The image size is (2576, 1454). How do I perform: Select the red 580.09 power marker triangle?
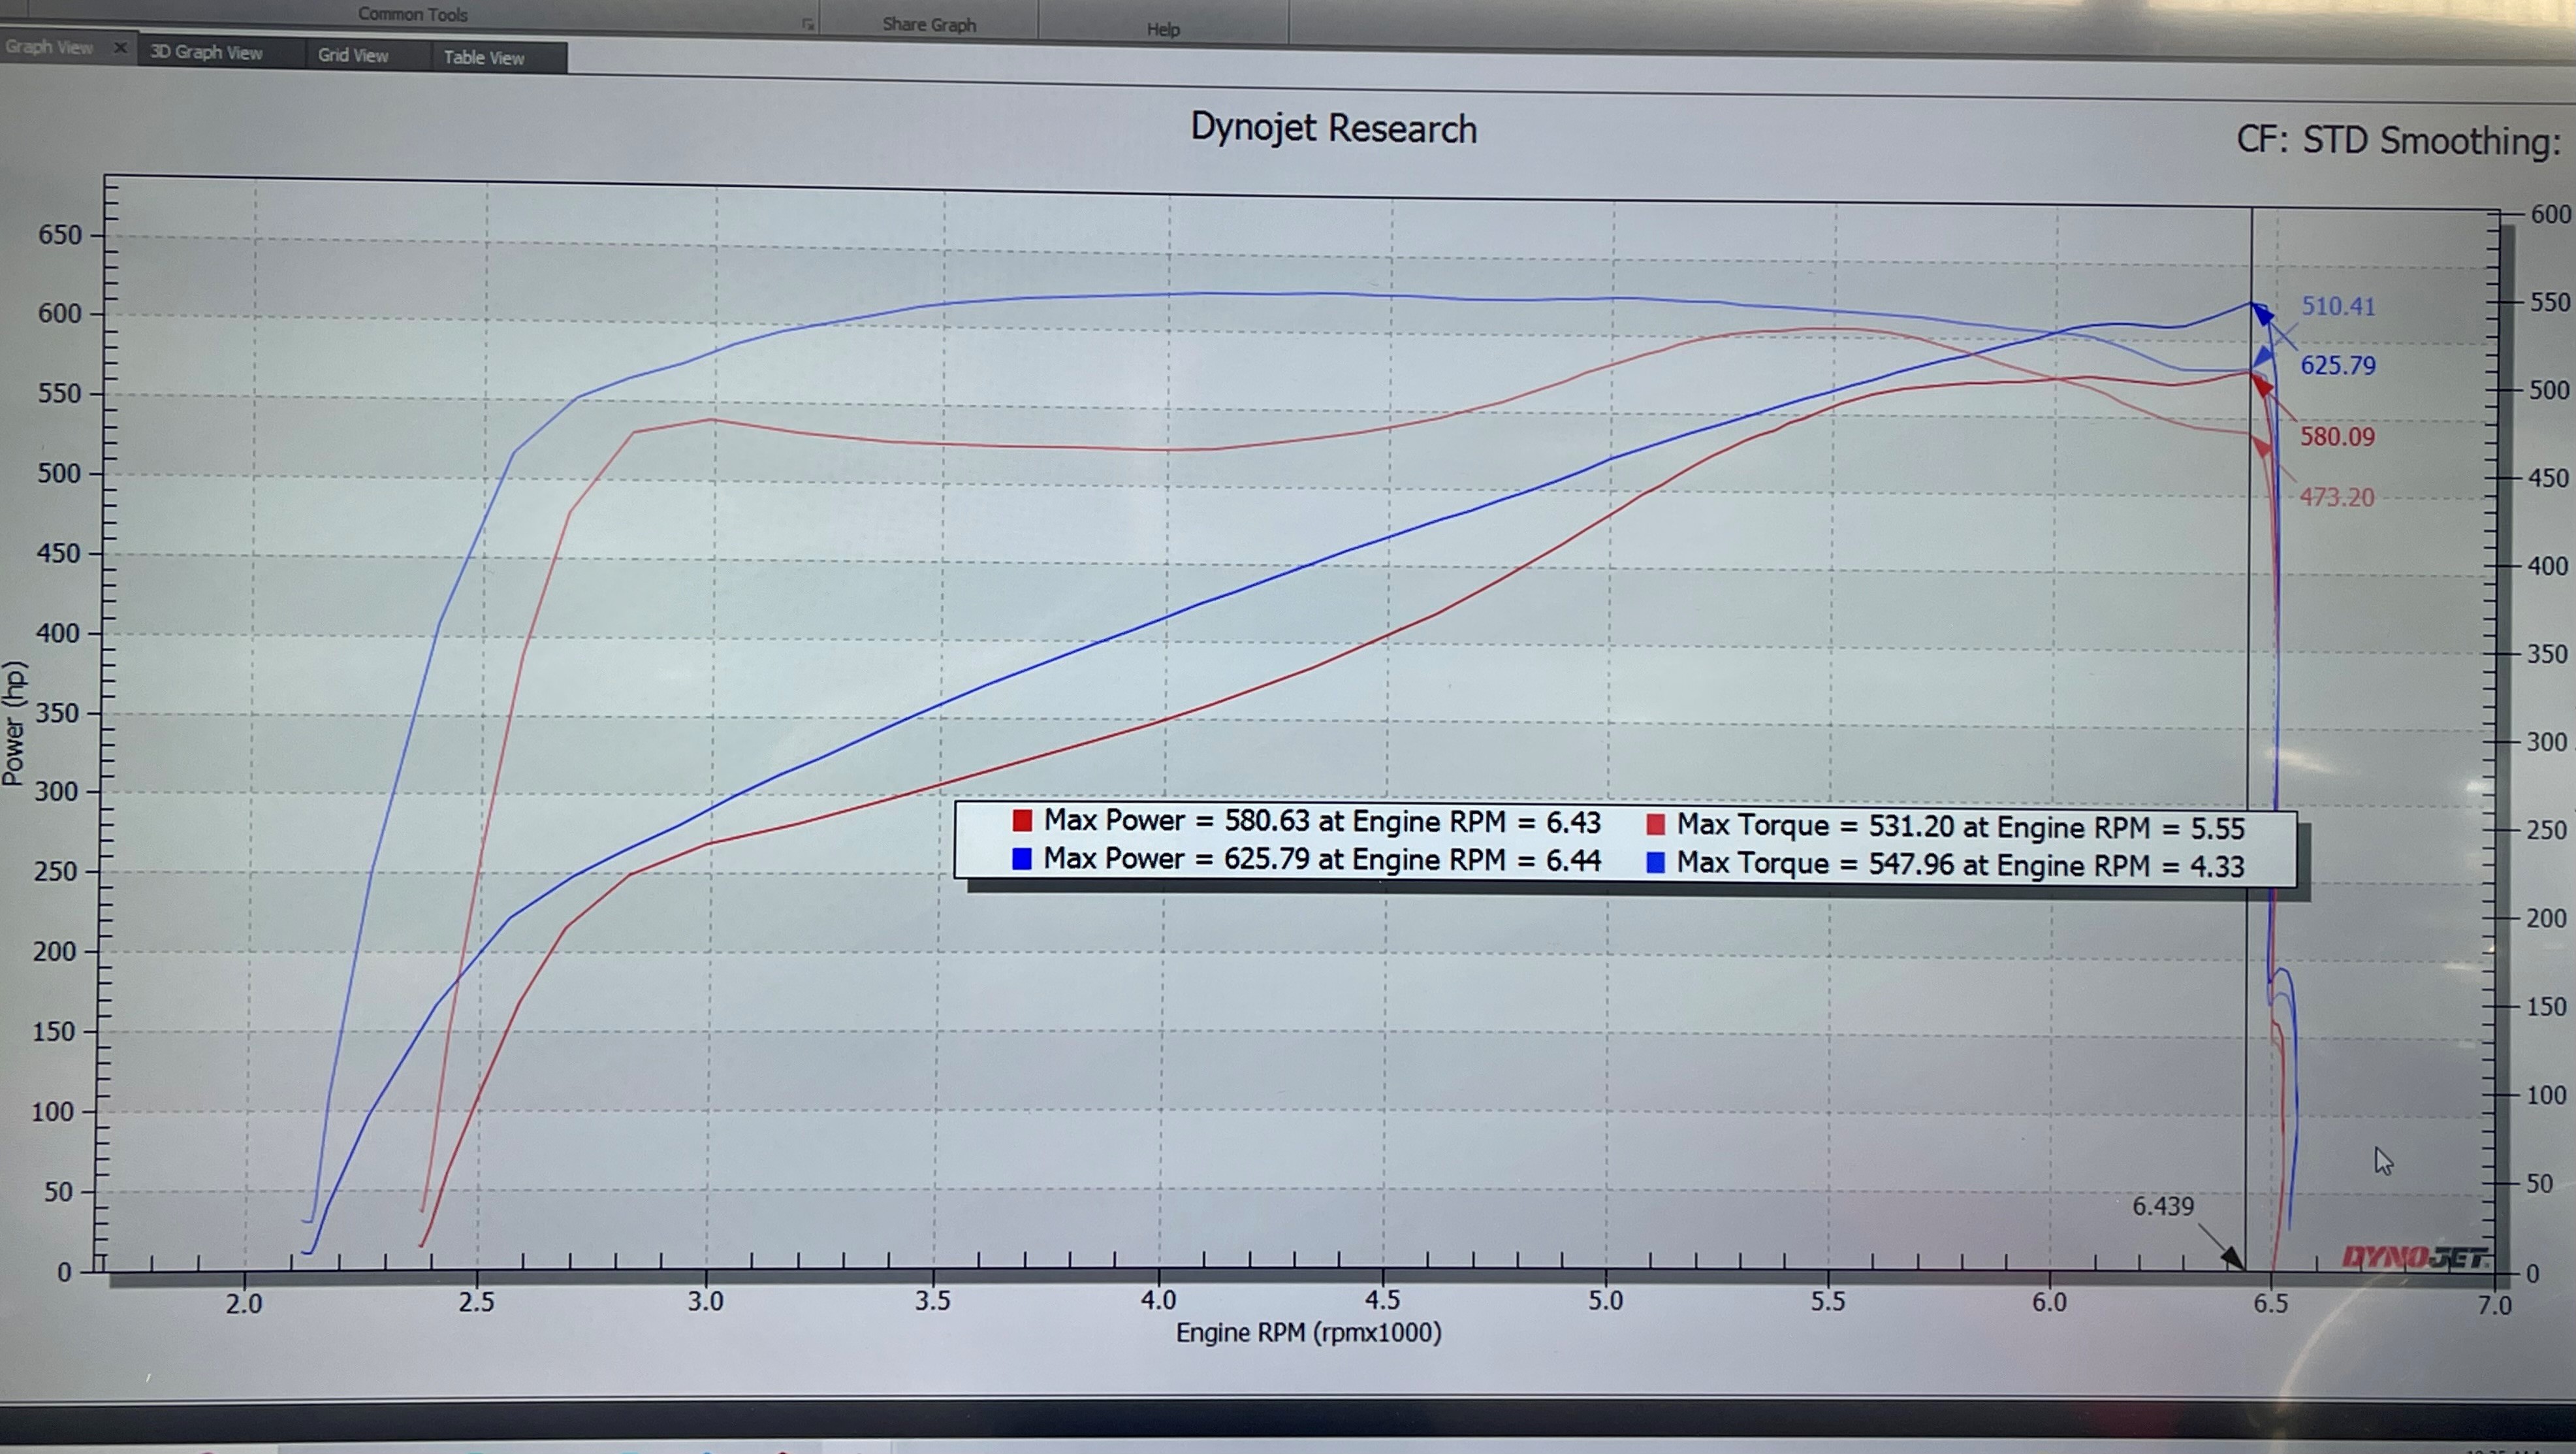2262,385
